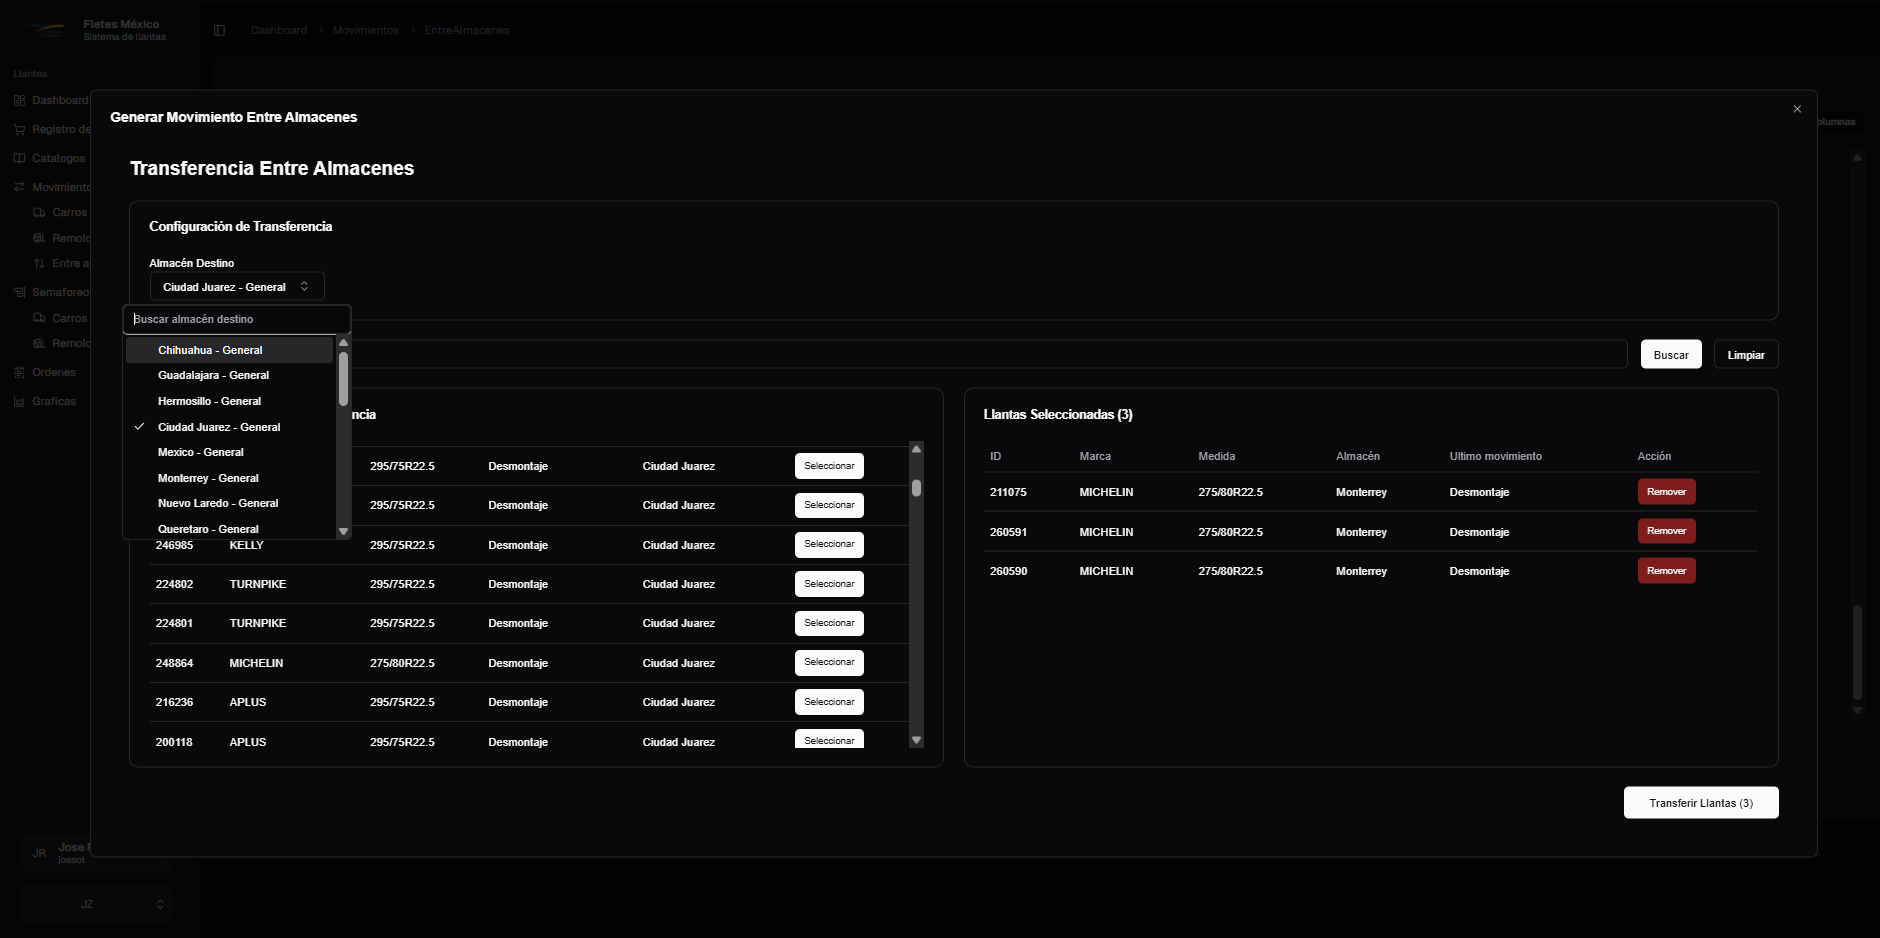Screen dimensions: 1880x938
Task: Remove tire 211075 from selection
Action: [x=1666, y=492]
